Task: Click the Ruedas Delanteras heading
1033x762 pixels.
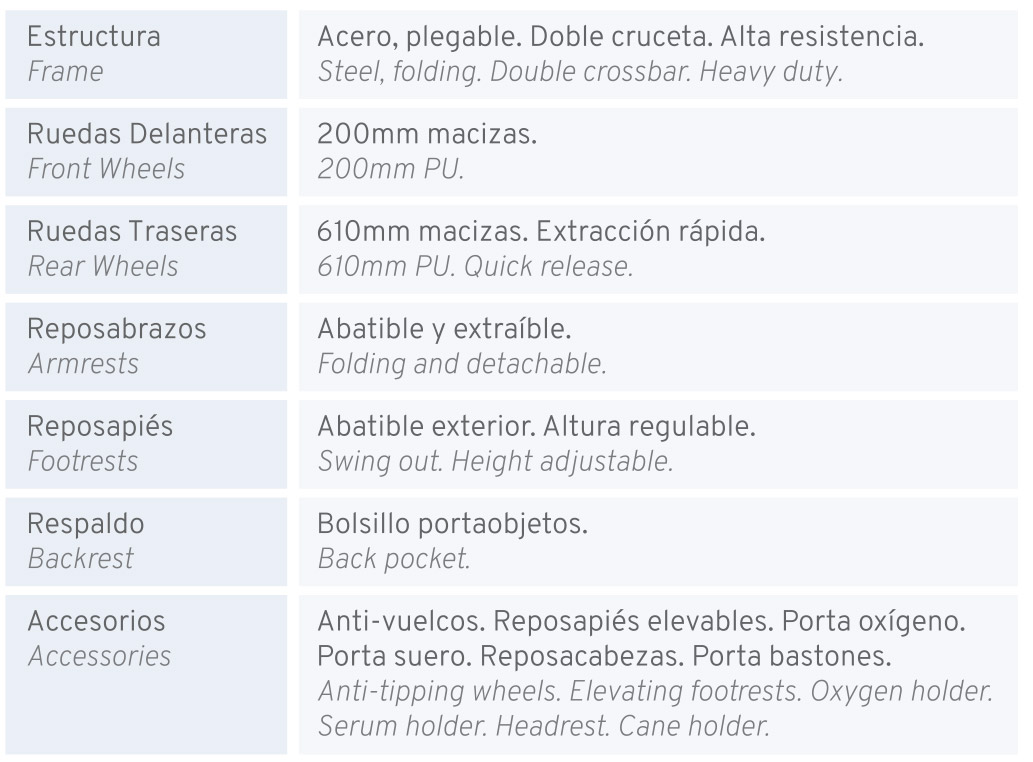Action: pos(147,135)
